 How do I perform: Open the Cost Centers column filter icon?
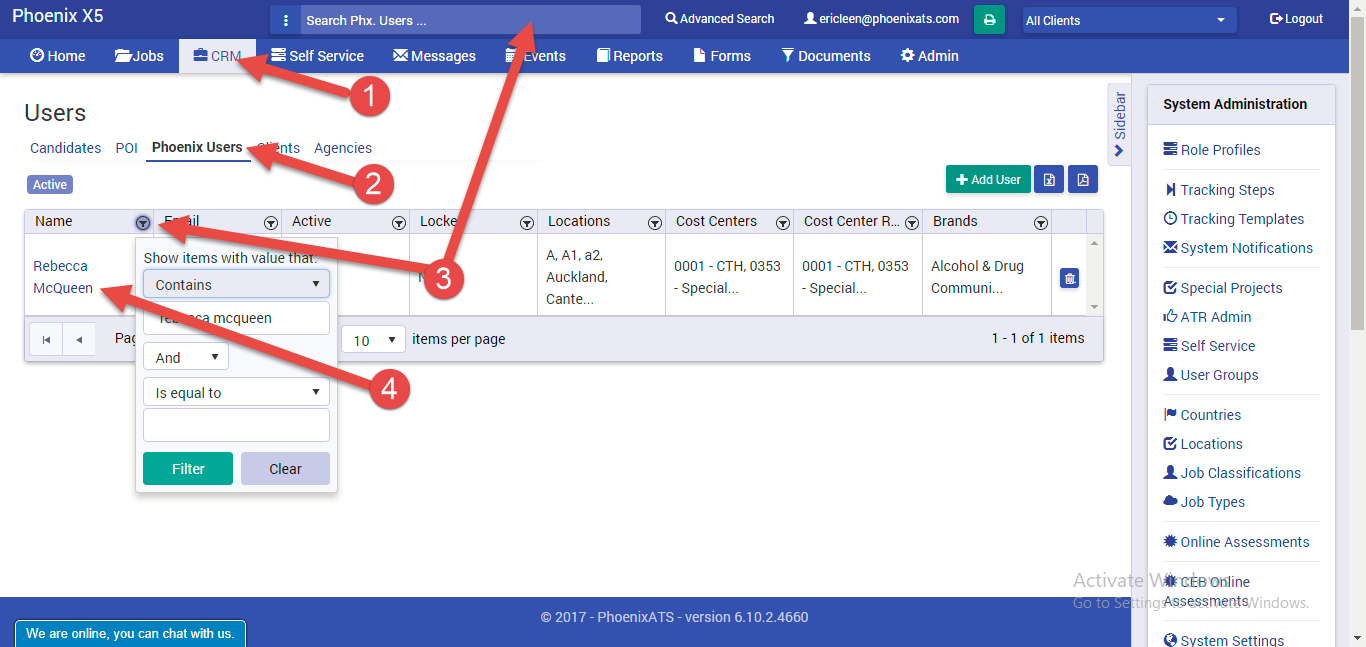pyautogui.click(x=783, y=222)
